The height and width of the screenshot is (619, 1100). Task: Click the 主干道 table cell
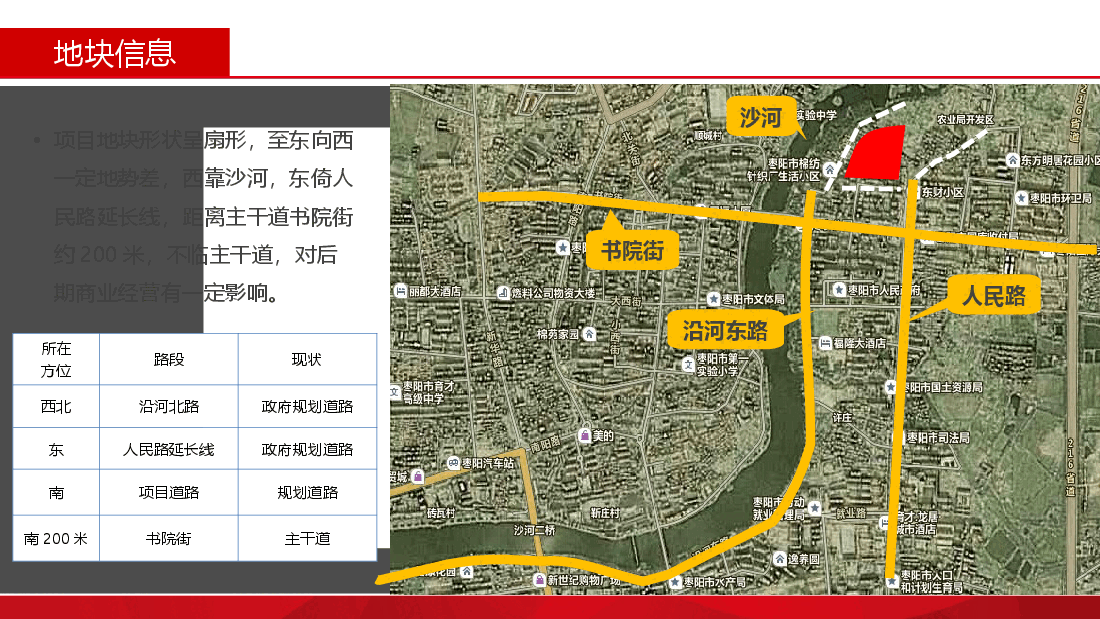[307, 538]
